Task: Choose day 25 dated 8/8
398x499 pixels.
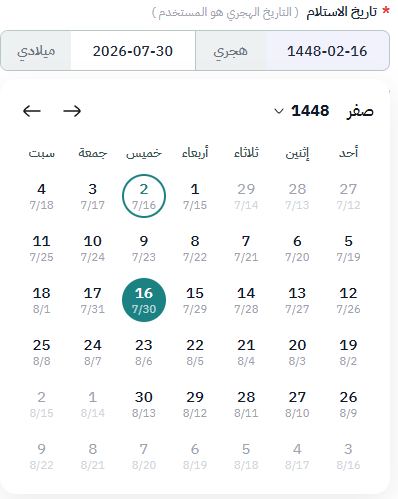Action: [42, 352]
